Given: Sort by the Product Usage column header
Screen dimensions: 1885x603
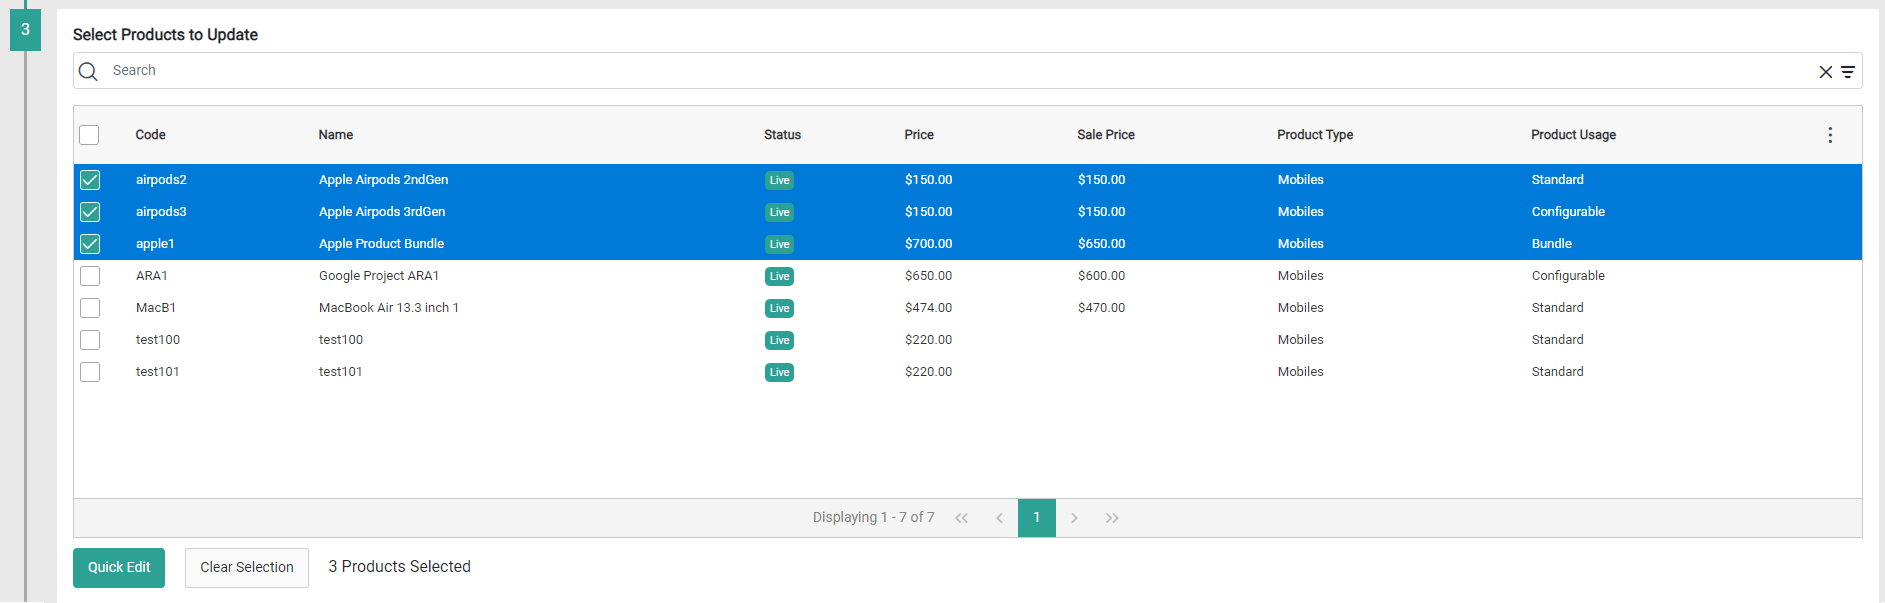Looking at the screenshot, I should (1573, 135).
